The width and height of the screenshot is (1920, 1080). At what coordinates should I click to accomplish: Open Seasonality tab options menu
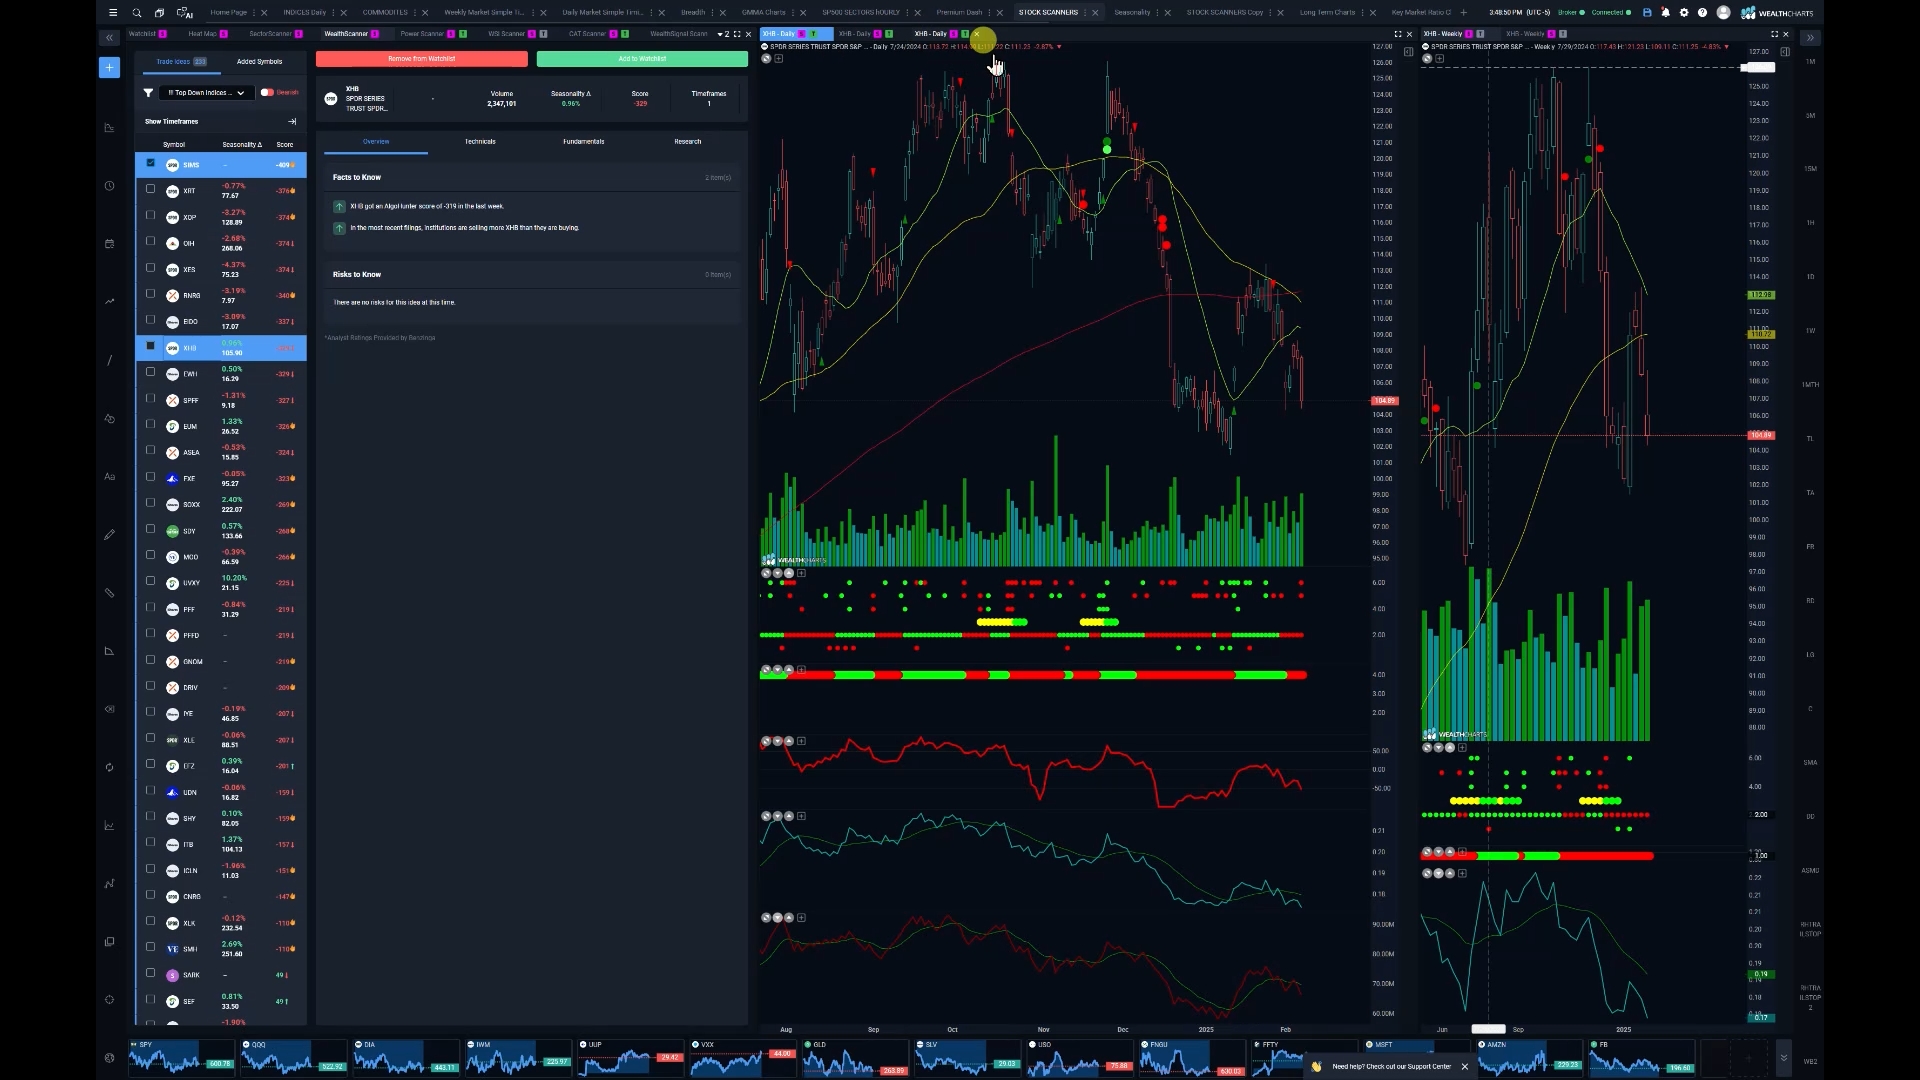1158,13
